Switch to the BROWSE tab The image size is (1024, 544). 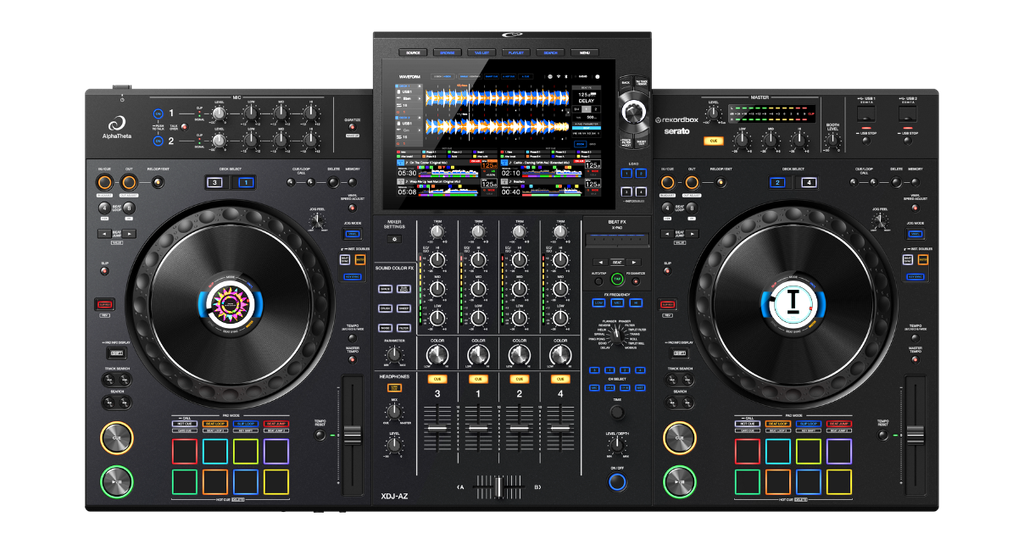(447, 52)
